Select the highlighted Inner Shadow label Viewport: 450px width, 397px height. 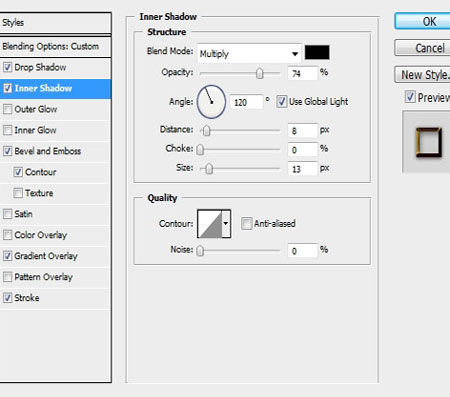pyautogui.click(x=43, y=88)
